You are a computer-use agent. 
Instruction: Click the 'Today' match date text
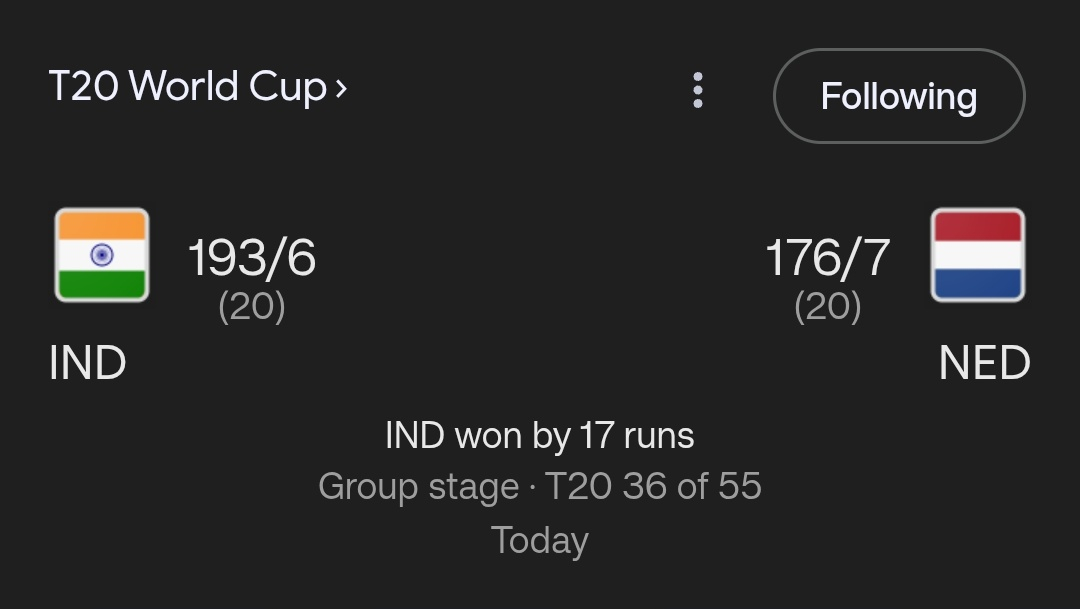coord(540,540)
